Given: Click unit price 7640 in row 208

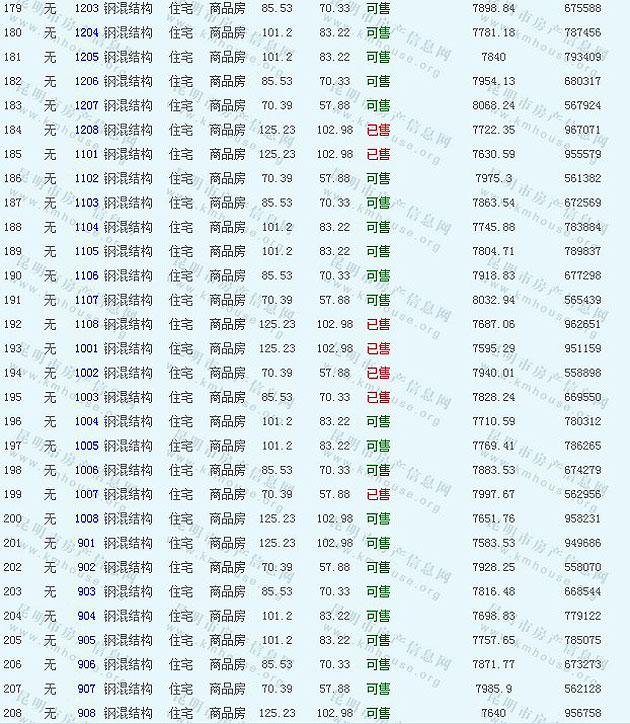Looking at the screenshot, I should (494, 713).
